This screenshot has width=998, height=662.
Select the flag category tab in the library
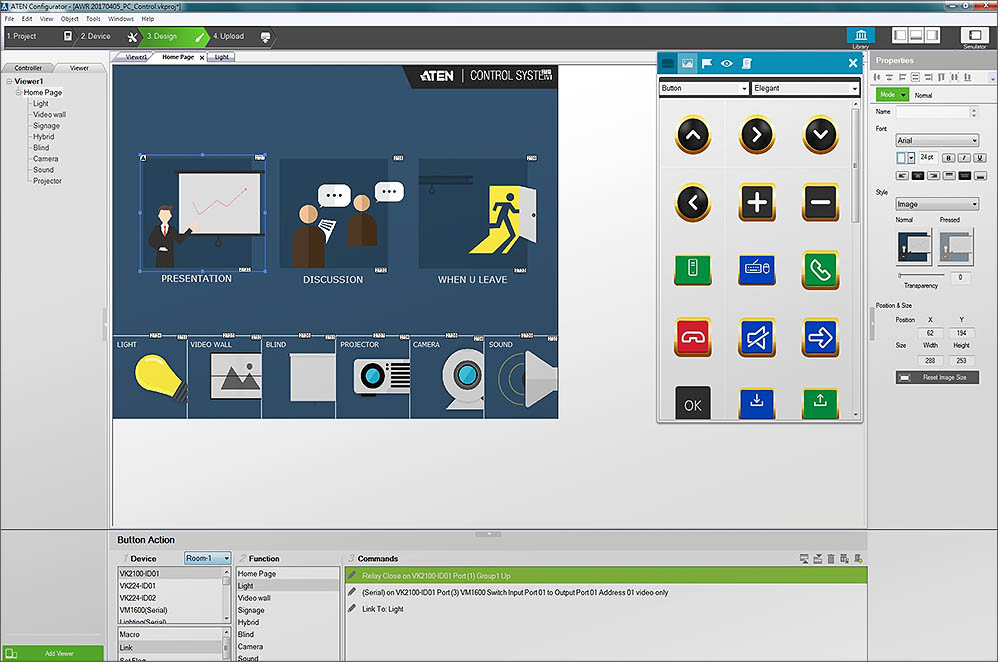[x=707, y=62]
